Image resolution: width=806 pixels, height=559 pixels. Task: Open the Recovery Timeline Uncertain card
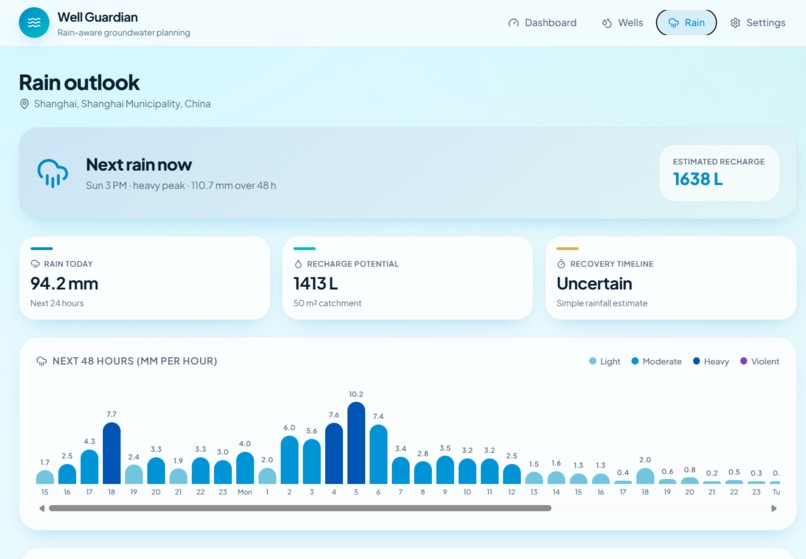(x=671, y=278)
